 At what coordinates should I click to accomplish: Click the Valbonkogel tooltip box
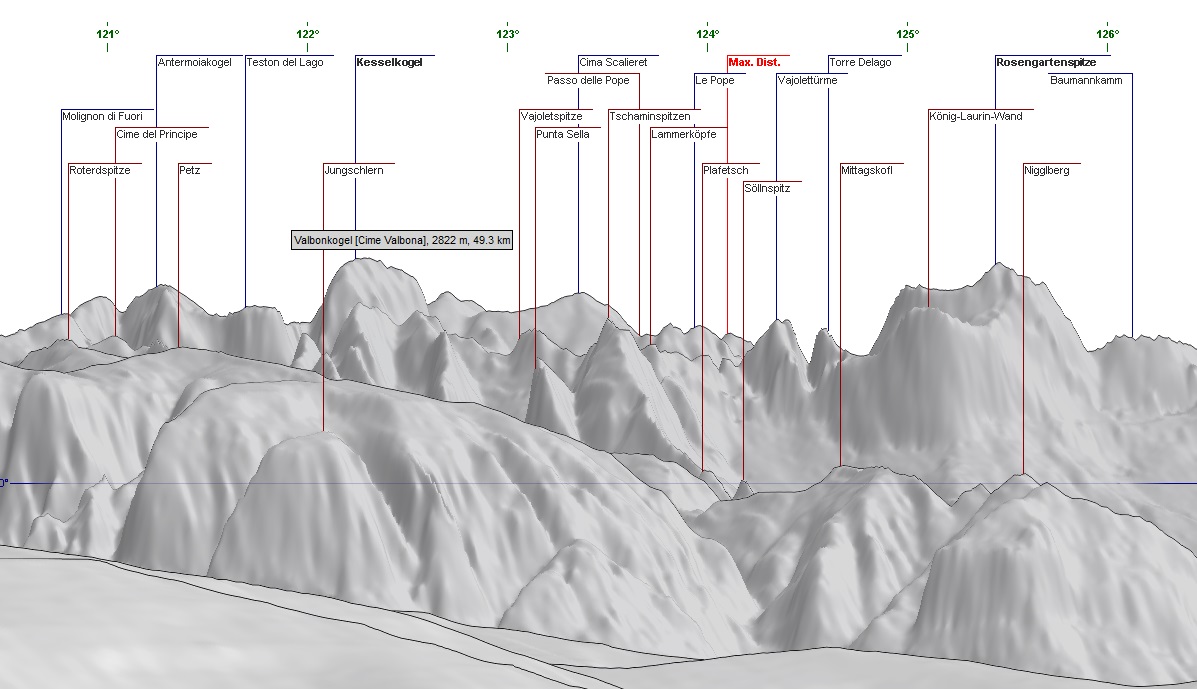tap(402, 240)
